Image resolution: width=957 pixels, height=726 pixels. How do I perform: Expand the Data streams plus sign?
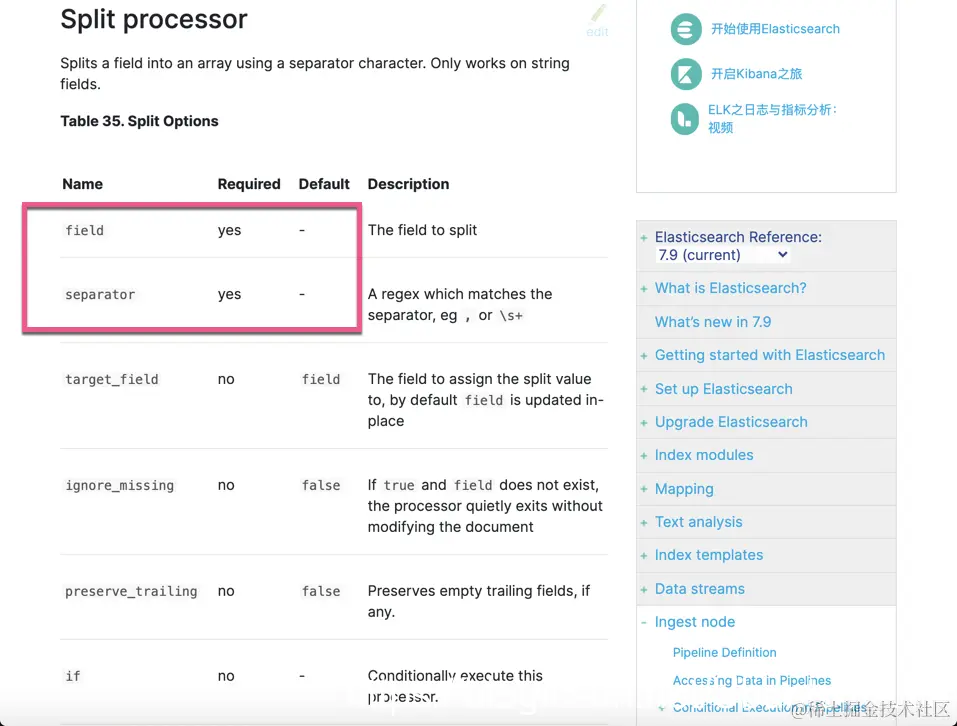[x=644, y=589]
